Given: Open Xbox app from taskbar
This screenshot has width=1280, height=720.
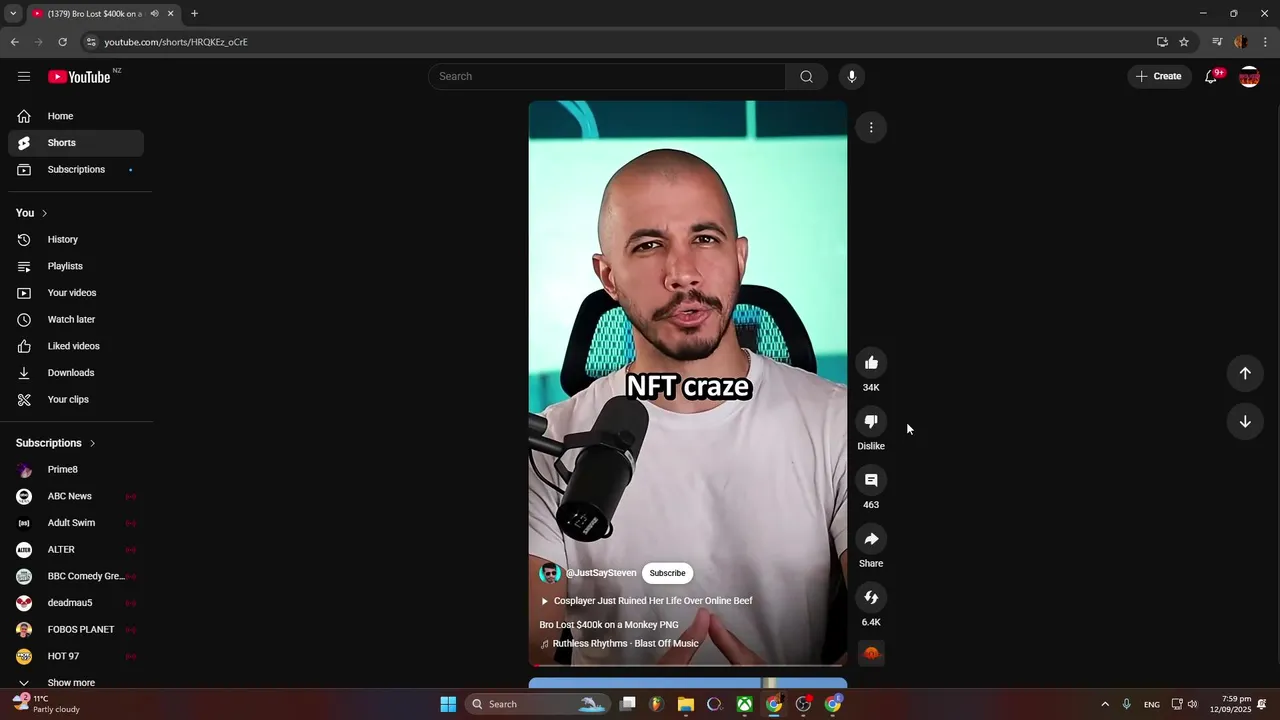Looking at the screenshot, I should [745, 704].
